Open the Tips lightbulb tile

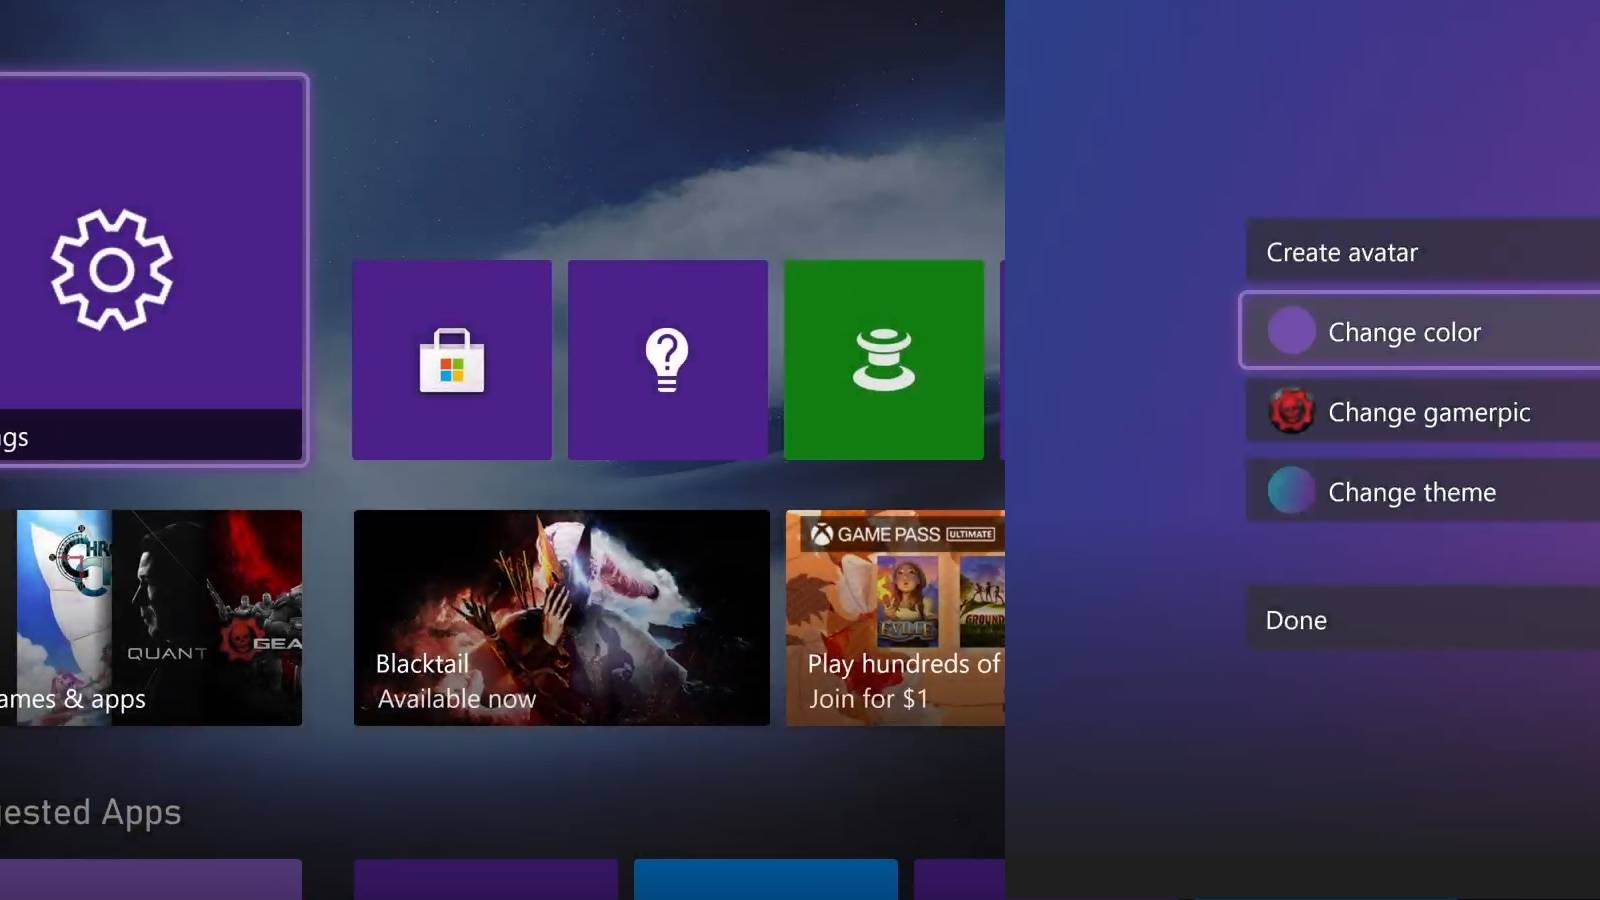tap(667, 360)
